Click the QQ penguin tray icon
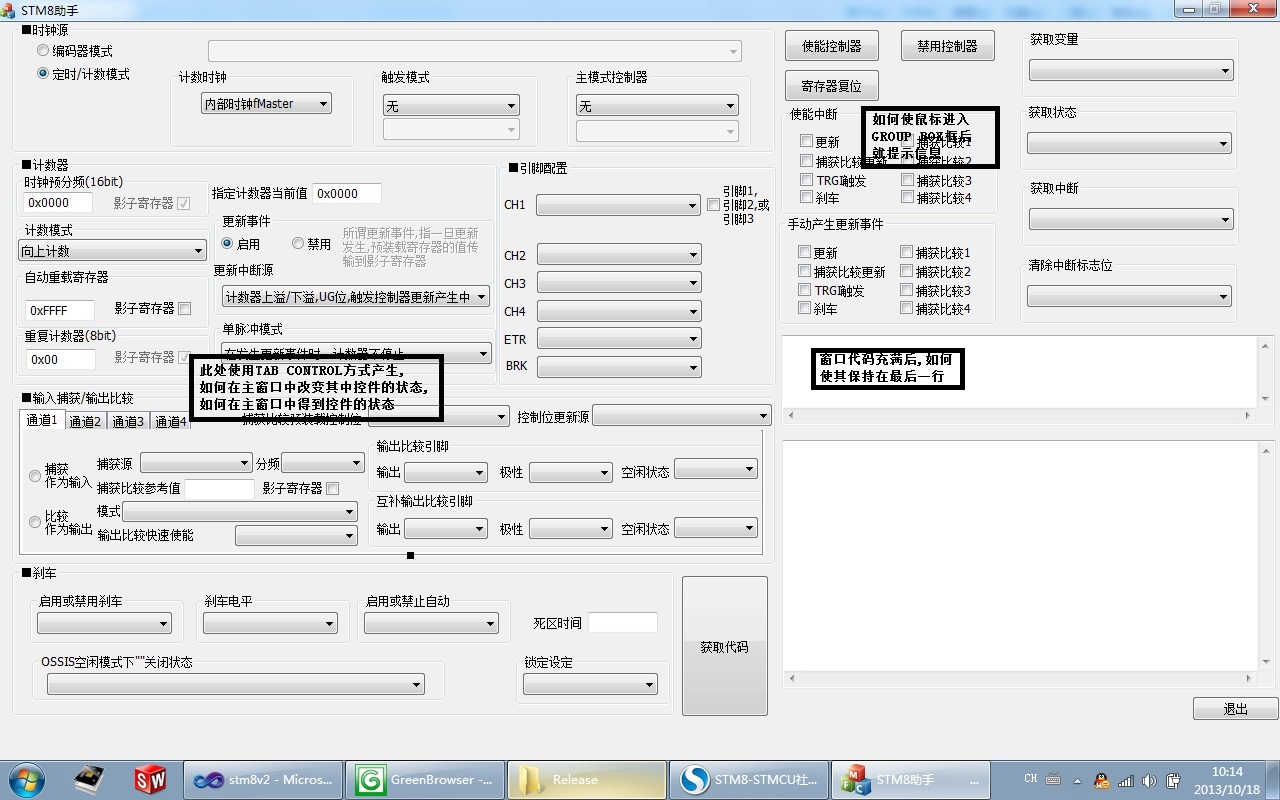 (1101, 780)
